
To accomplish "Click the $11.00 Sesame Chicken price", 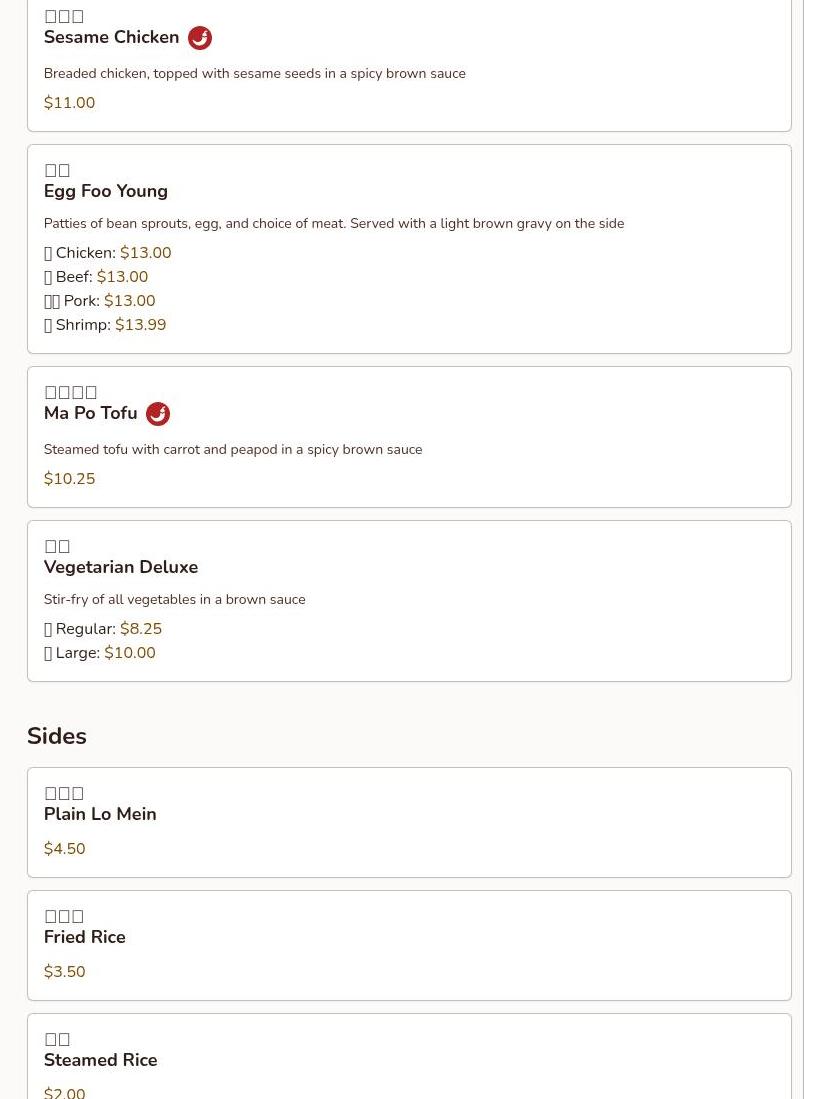I will coord(69,103).
